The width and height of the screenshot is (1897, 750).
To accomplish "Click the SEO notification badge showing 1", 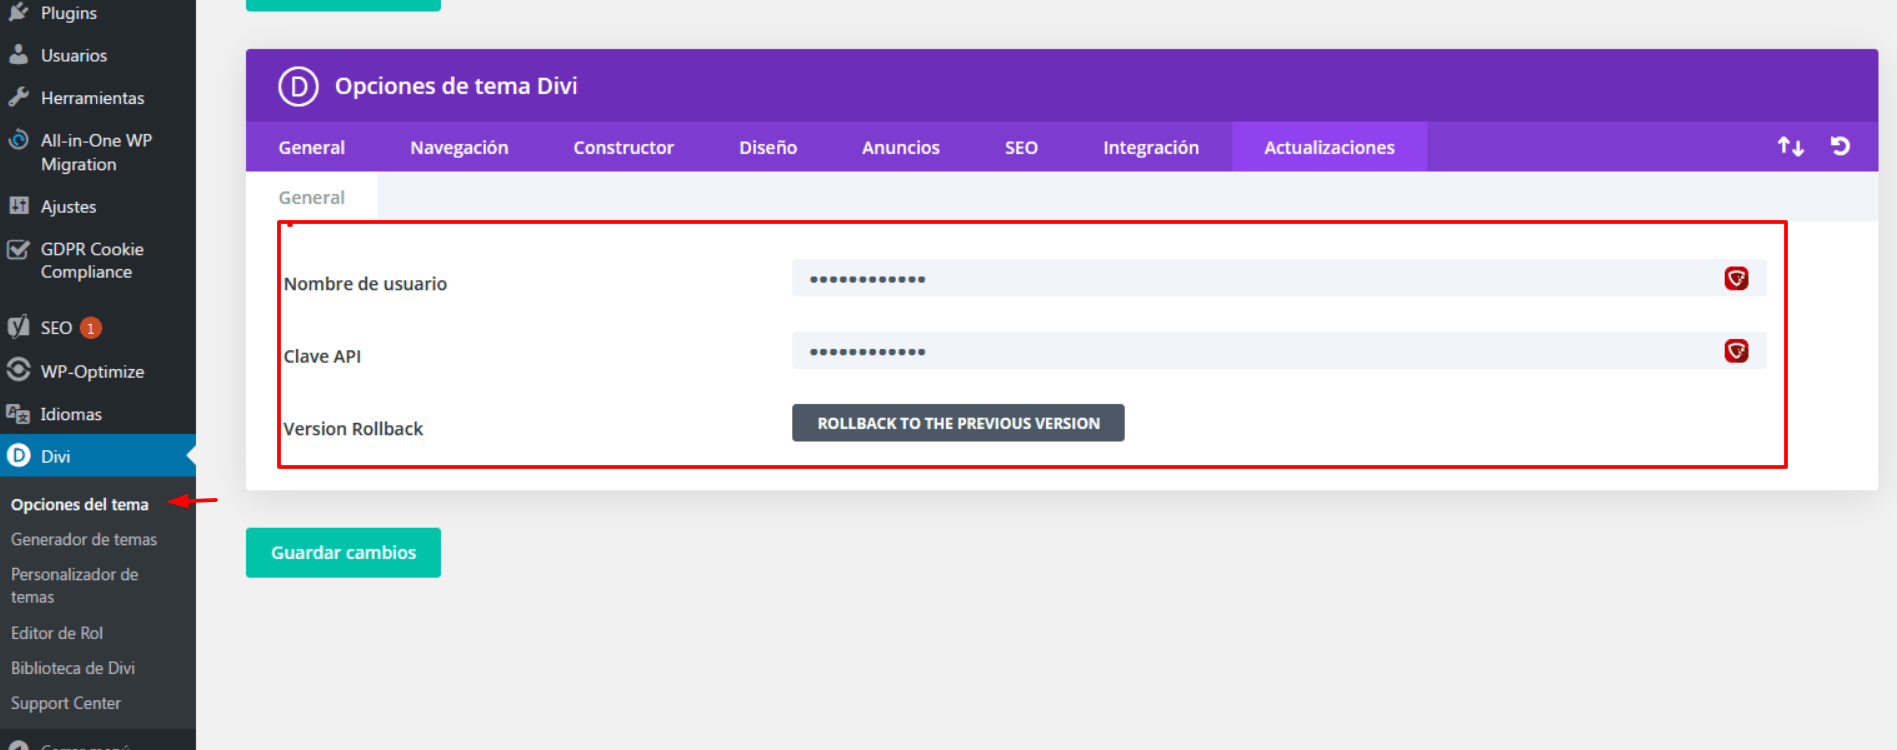I will [x=91, y=328].
